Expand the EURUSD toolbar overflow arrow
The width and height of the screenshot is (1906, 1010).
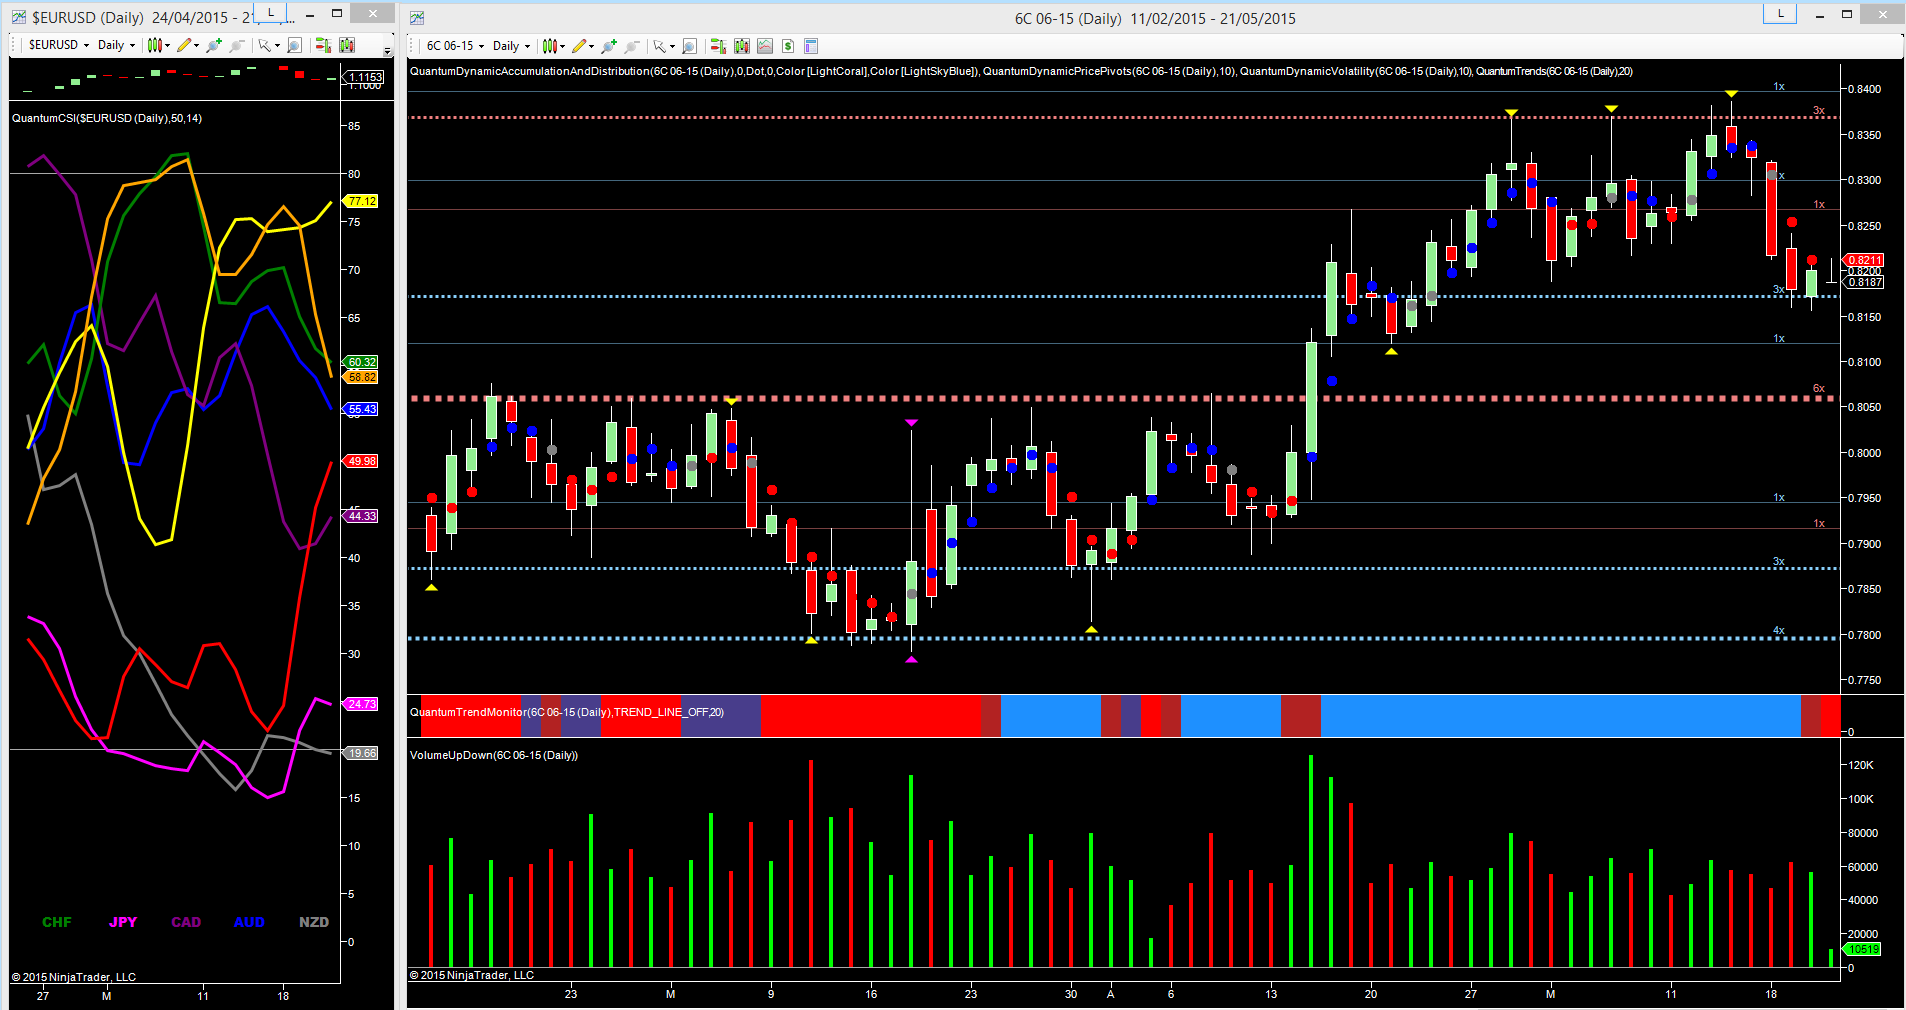(387, 49)
